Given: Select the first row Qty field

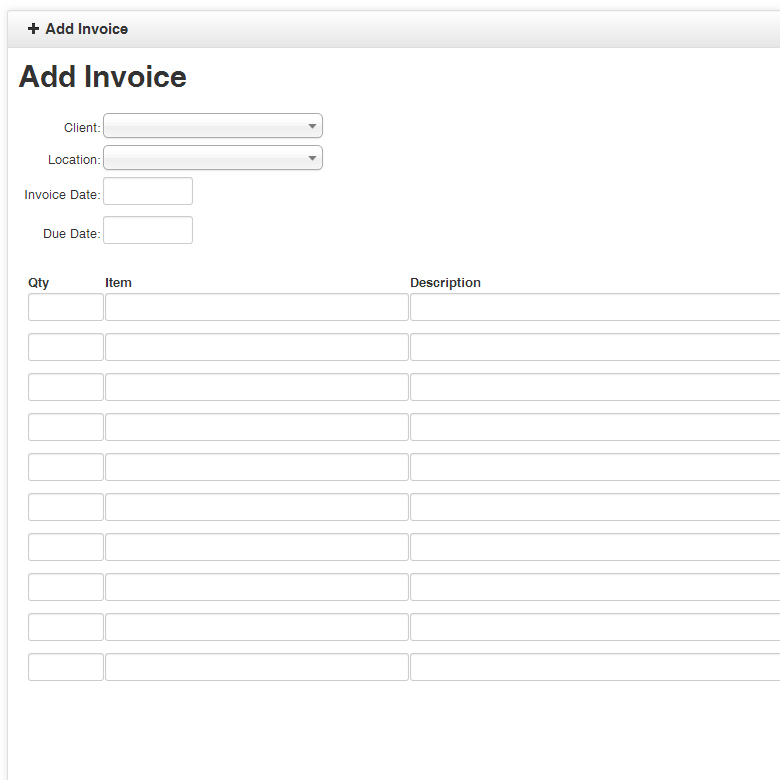Looking at the screenshot, I should (x=66, y=307).
